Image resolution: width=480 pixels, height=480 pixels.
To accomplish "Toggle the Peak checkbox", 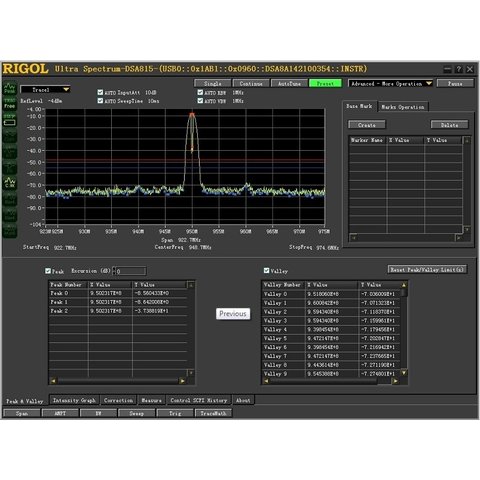I will tap(48, 271).
